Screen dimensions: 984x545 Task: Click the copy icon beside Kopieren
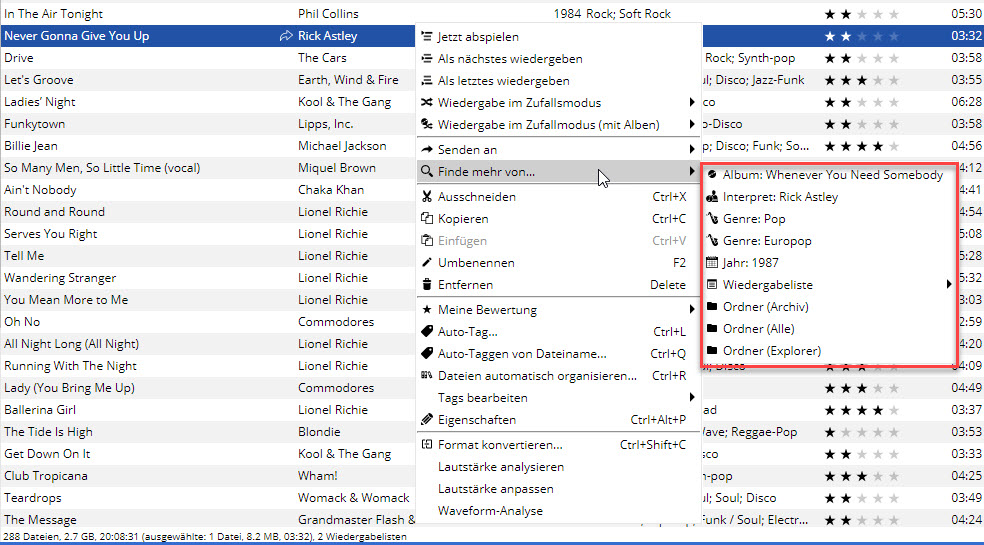[427, 219]
